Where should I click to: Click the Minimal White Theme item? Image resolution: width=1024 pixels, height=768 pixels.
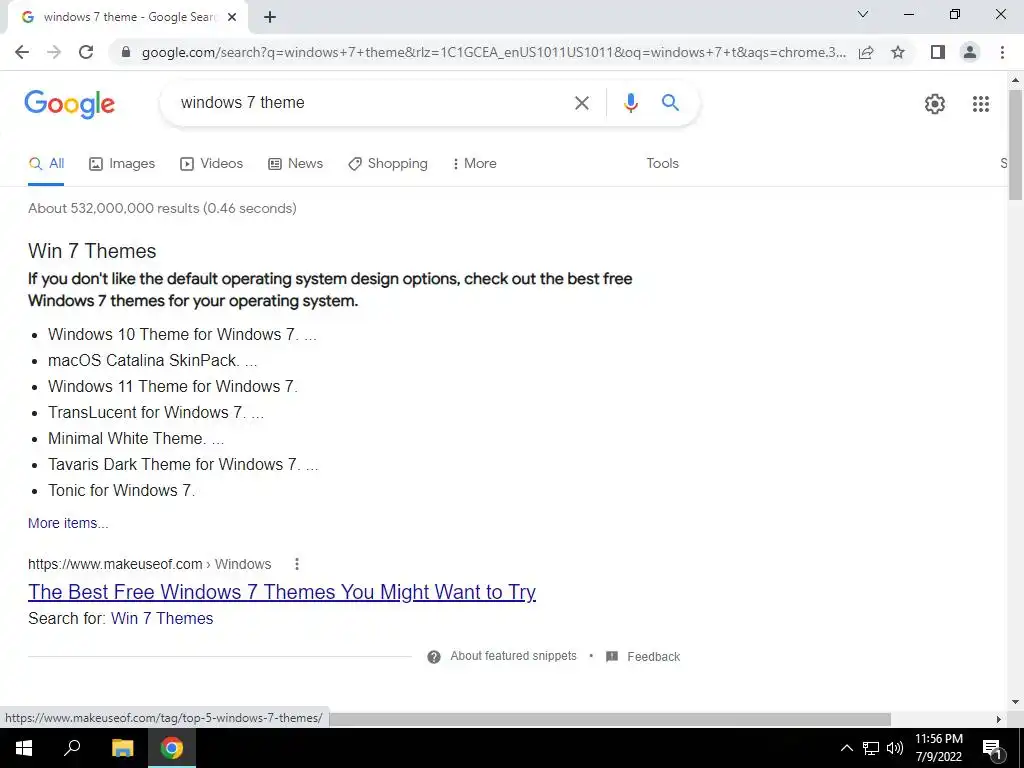click(x=136, y=438)
